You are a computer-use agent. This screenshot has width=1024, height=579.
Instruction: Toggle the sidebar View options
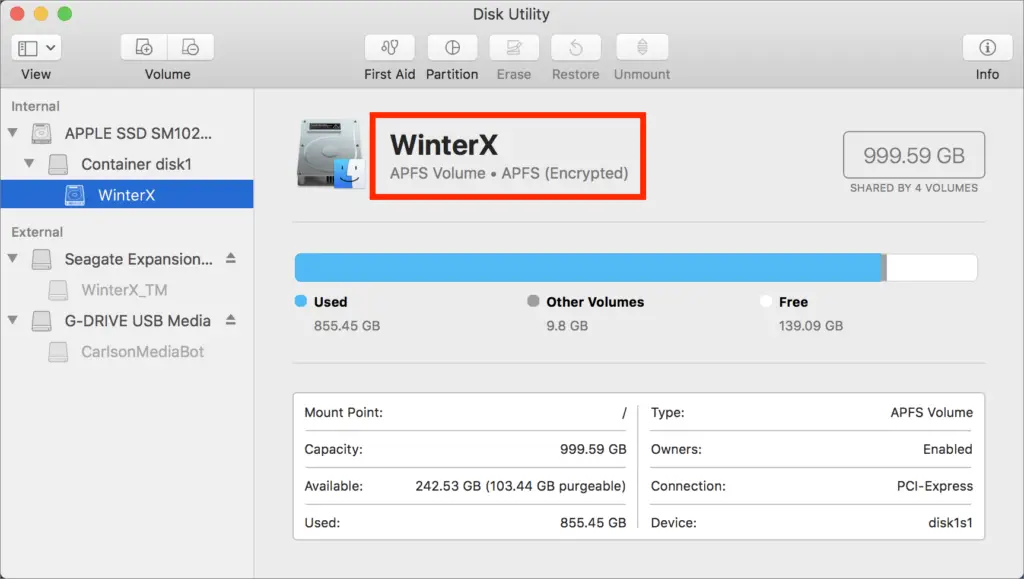point(27,46)
